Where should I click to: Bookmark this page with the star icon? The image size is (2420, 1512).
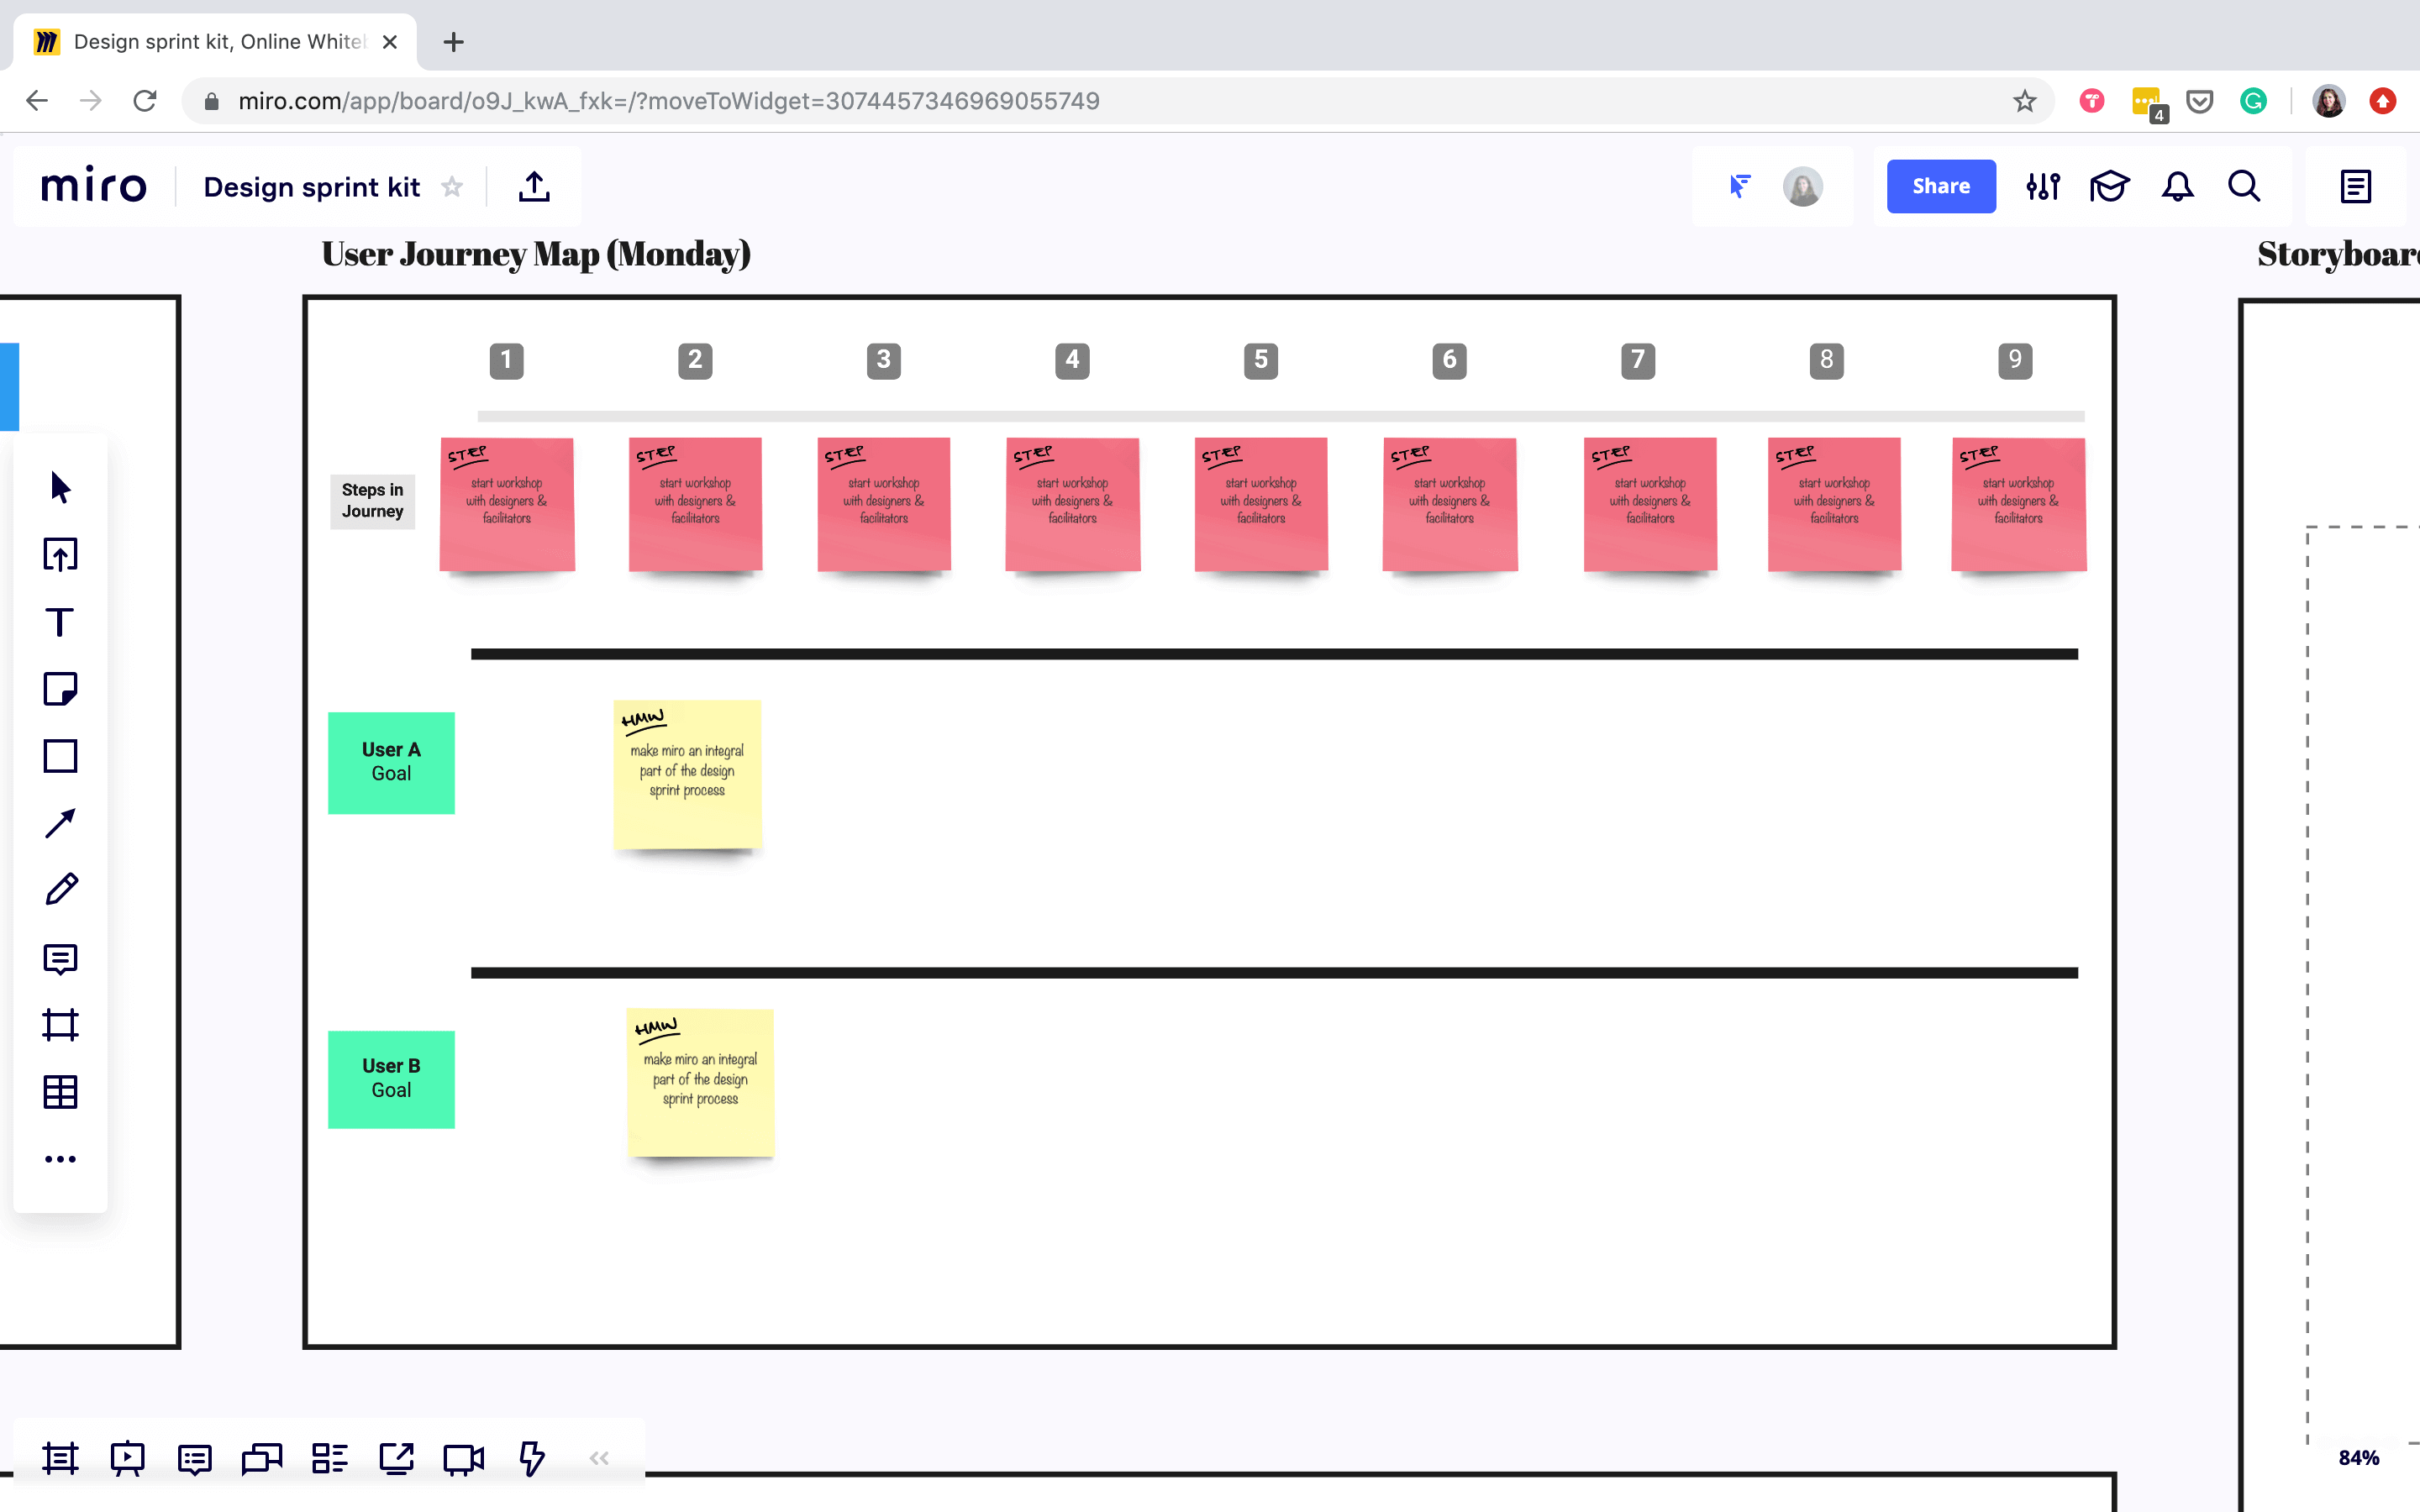pos(2024,101)
